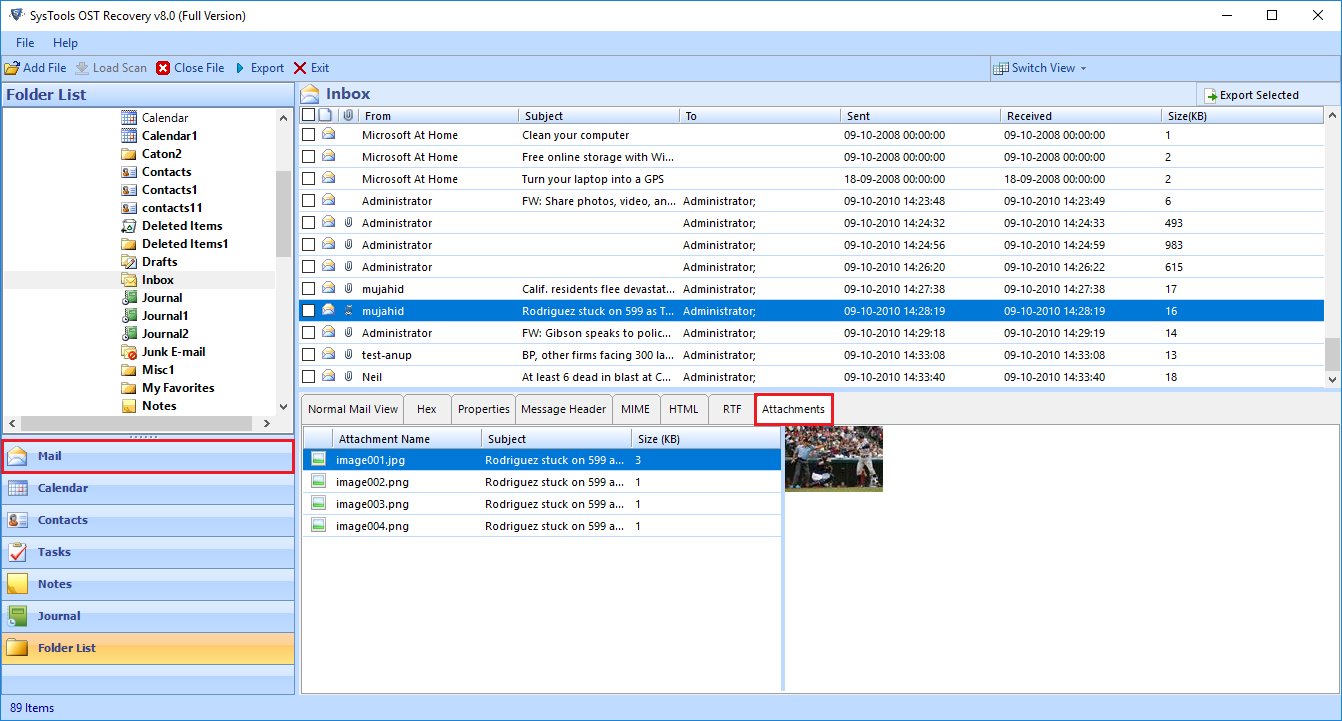Check the box for 'Calif. residents flee' email
The width and height of the screenshot is (1342, 721).
click(308, 289)
